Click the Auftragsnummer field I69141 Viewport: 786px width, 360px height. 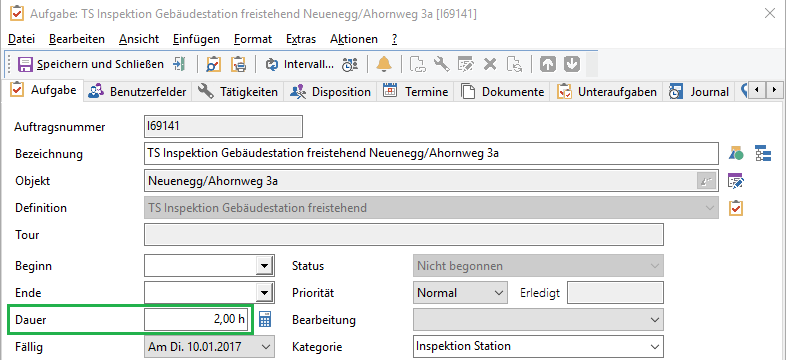coord(223,126)
